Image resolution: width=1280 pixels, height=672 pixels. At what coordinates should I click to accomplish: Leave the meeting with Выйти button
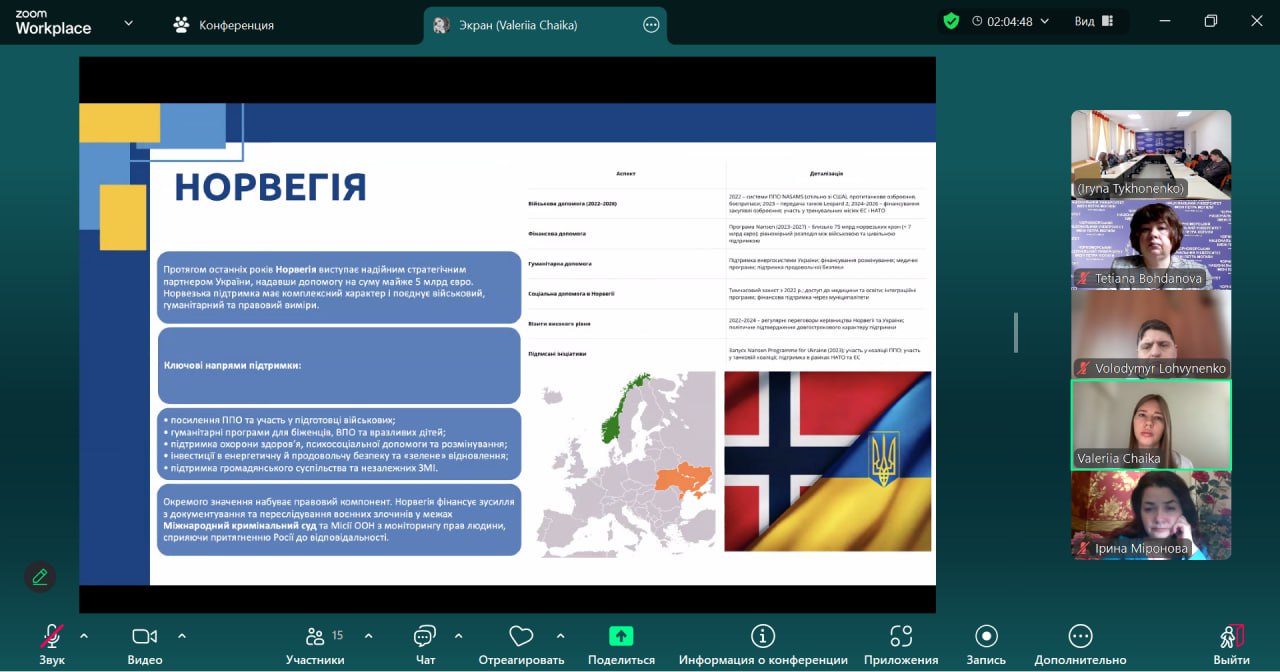(x=1231, y=637)
